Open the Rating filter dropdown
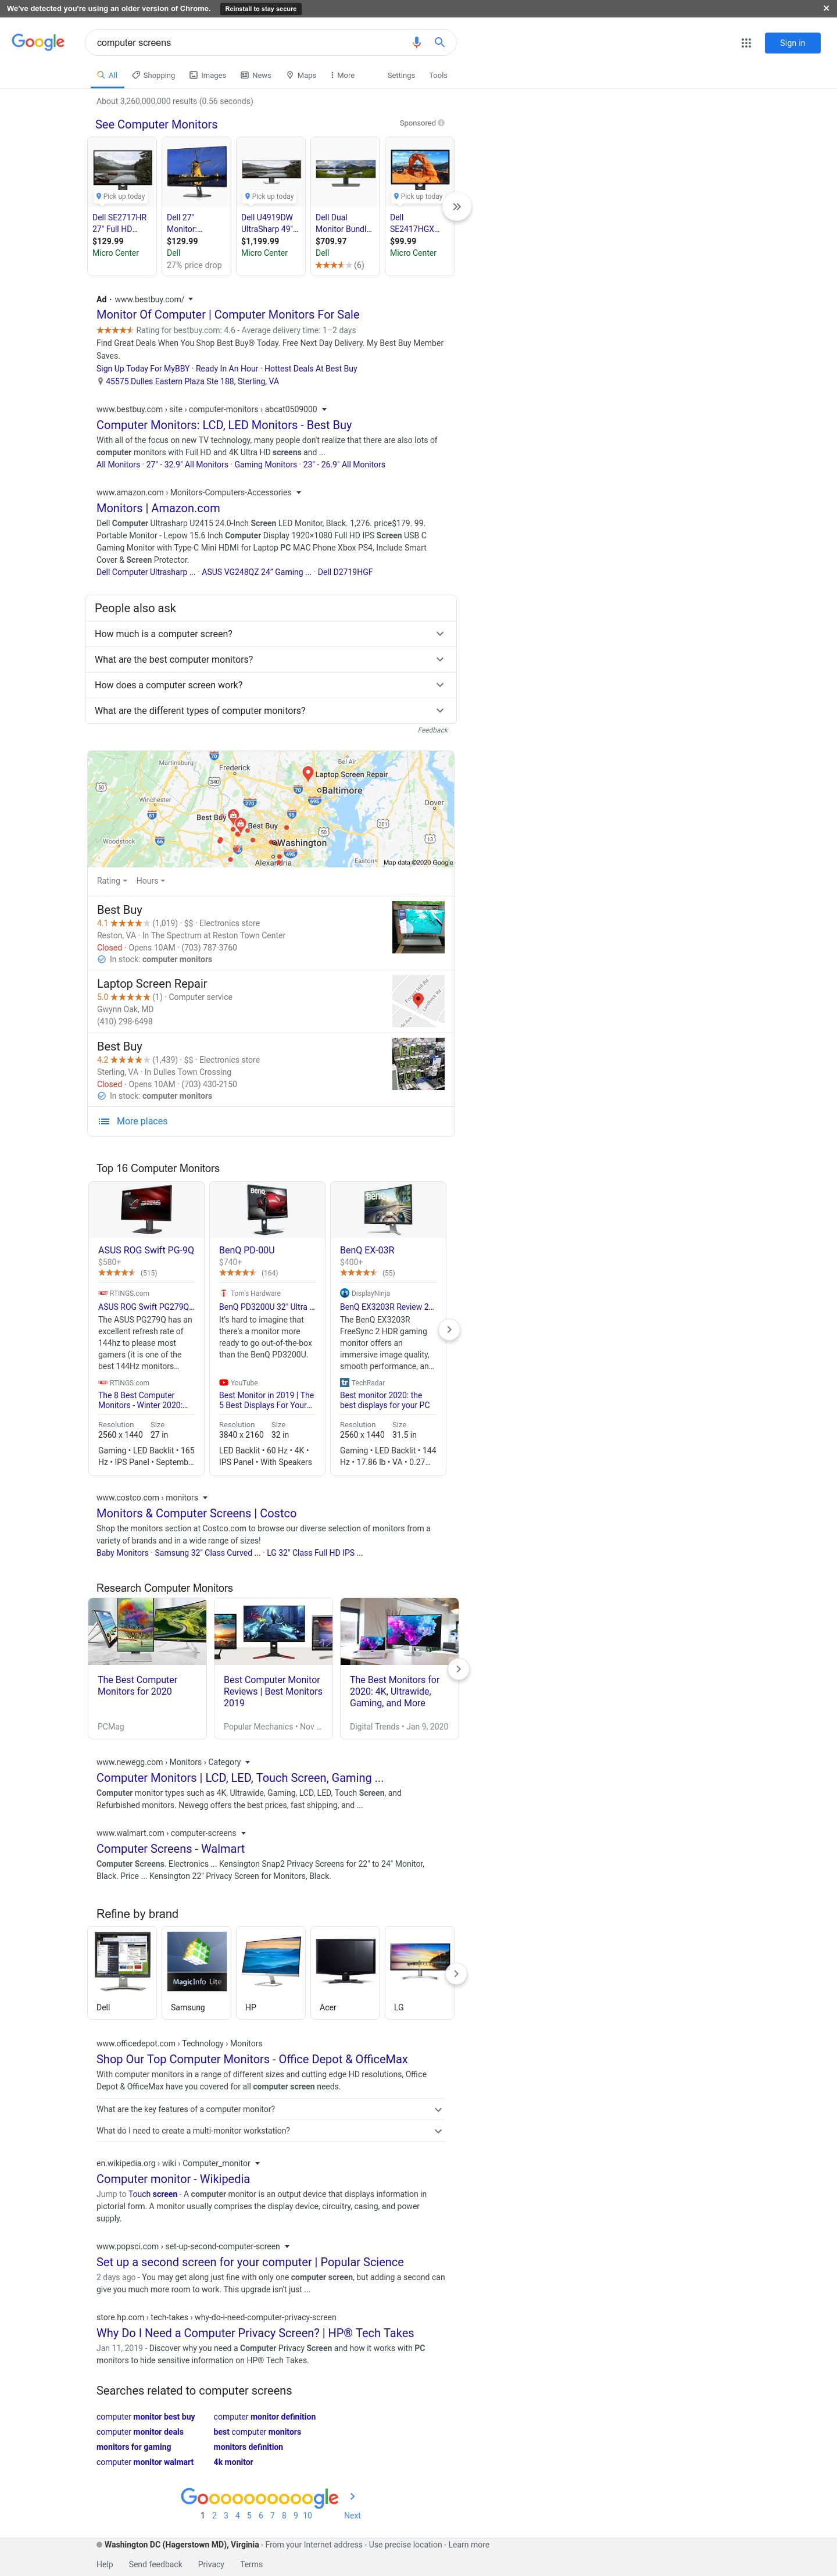The height and width of the screenshot is (2576, 837). pyautogui.click(x=112, y=881)
